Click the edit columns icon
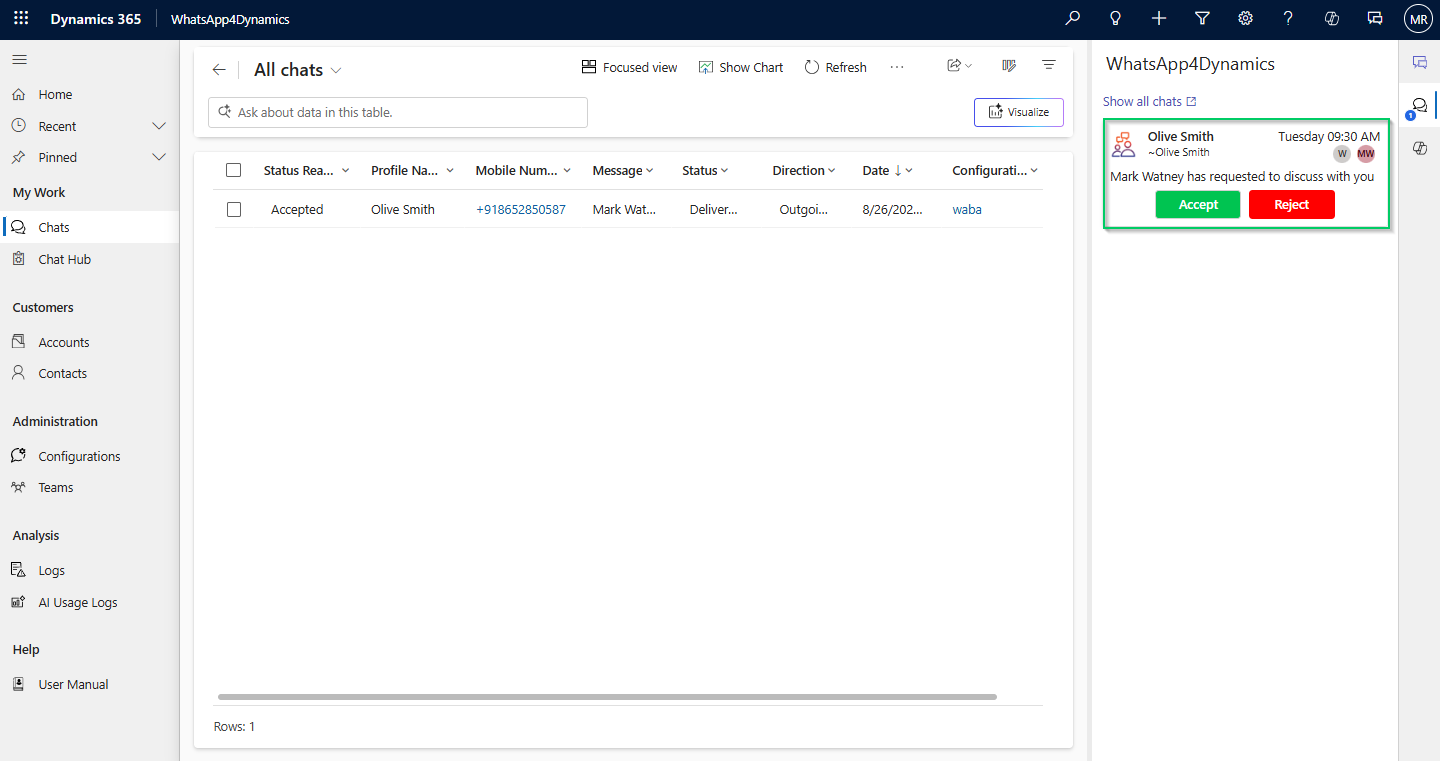 tap(1009, 66)
